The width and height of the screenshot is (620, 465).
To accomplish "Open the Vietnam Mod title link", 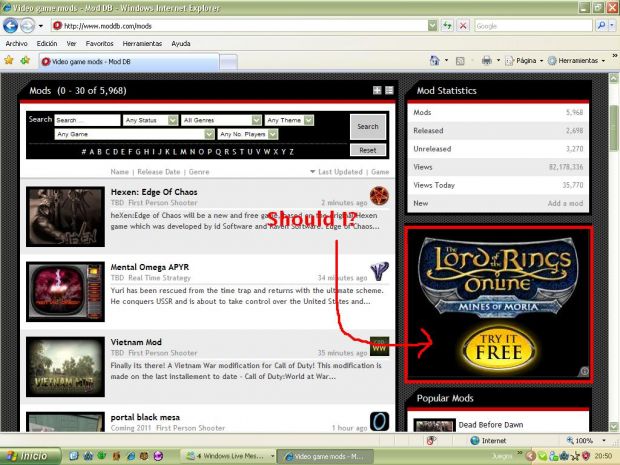I will 136,342.
